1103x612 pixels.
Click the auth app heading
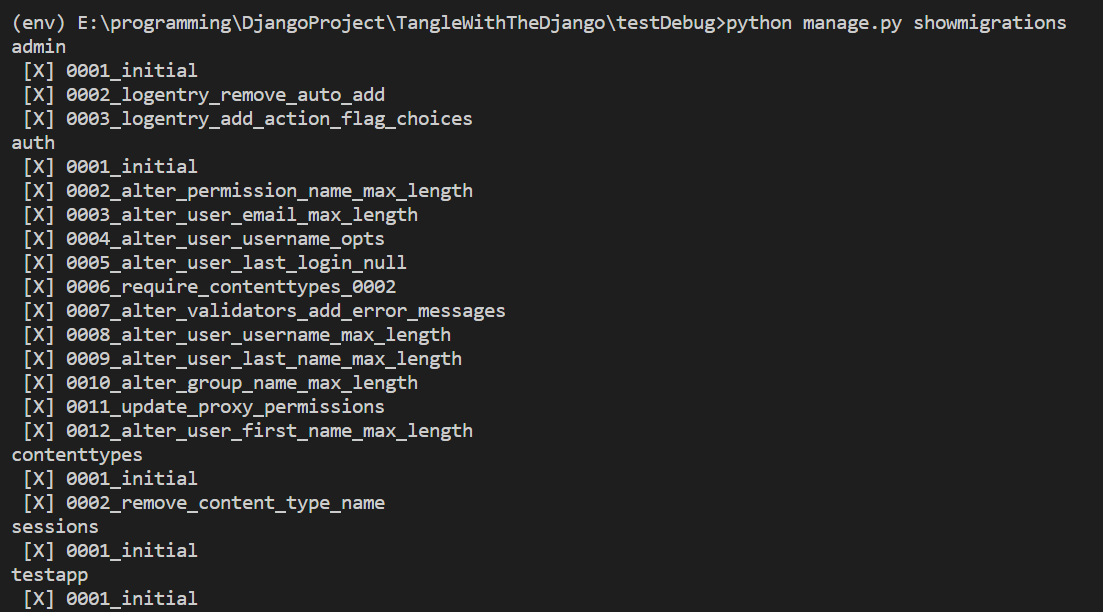pyautogui.click(x=33, y=143)
